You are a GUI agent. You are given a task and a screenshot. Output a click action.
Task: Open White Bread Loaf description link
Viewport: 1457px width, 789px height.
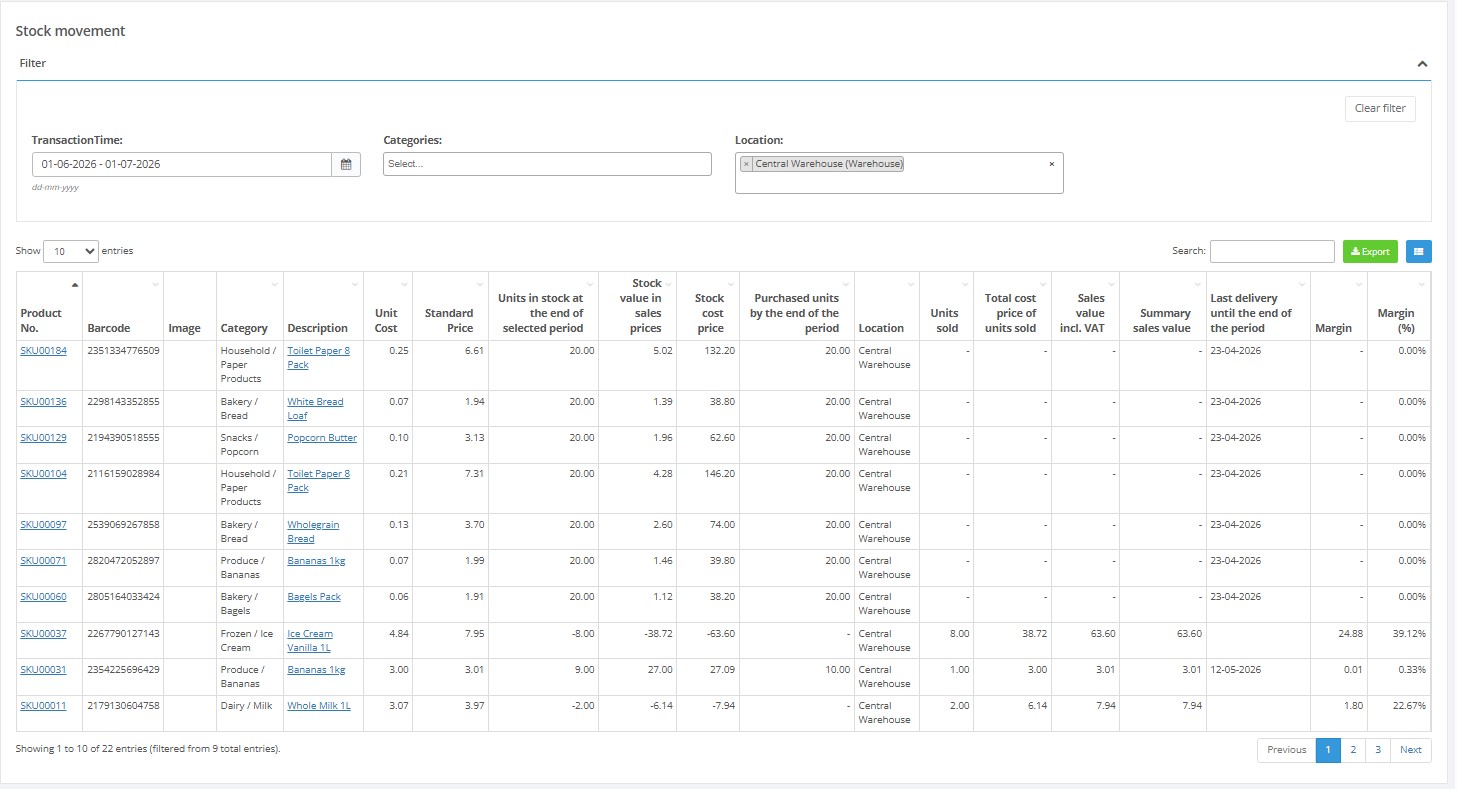(x=315, y=409)
